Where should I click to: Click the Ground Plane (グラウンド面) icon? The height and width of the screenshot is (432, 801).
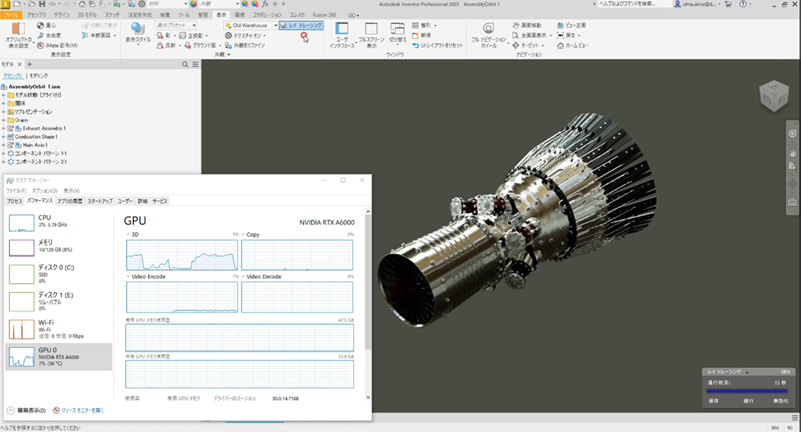pos(188,45)
